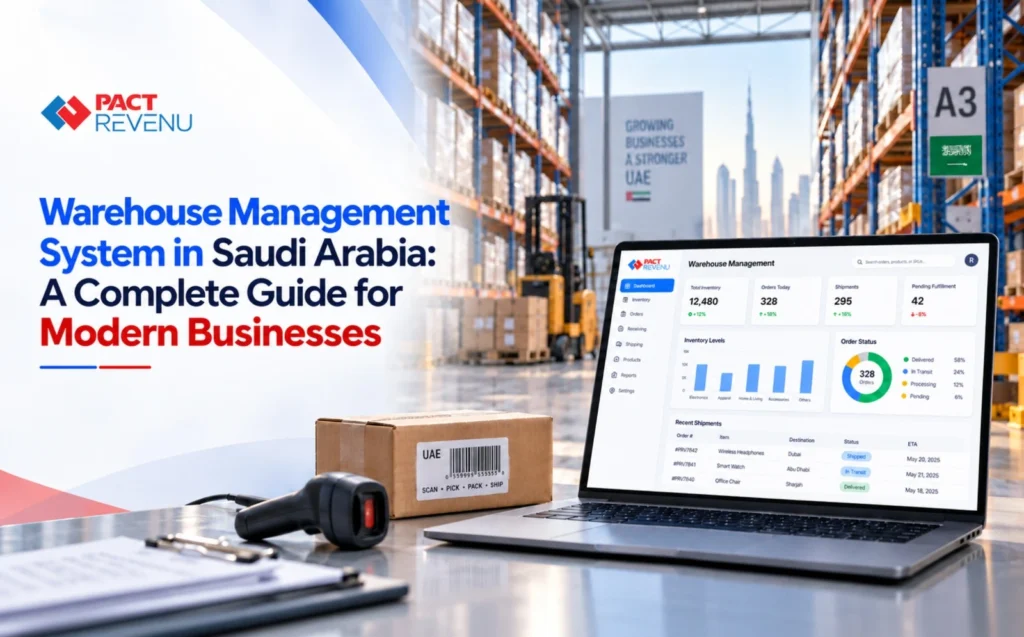Click the Total Inventory value 12,480
The height and width of the screenshot is (637, 1024).
point(703,301)
